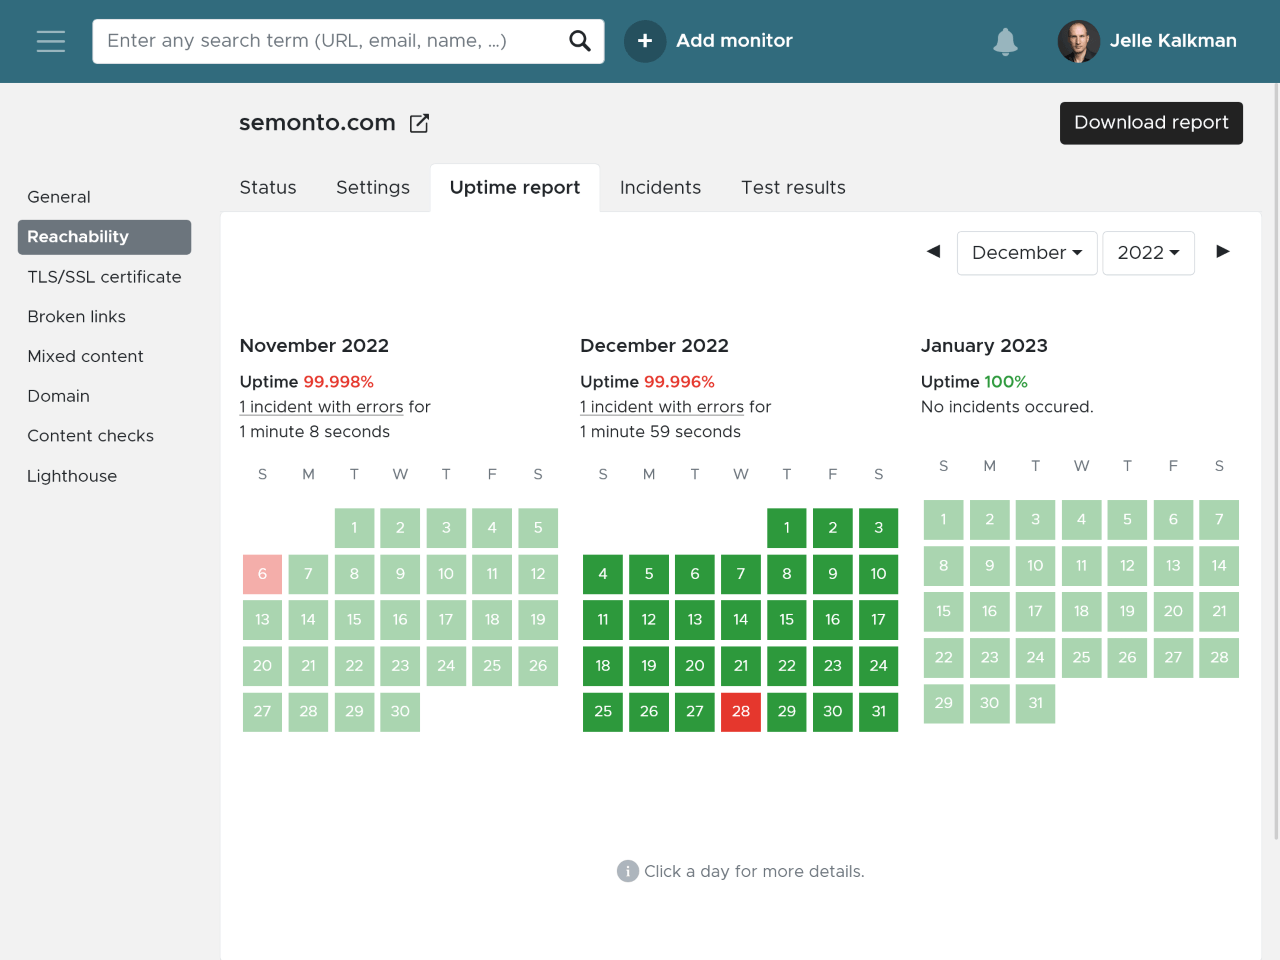Open December's '1 incident with errors' link

point(662,407)
